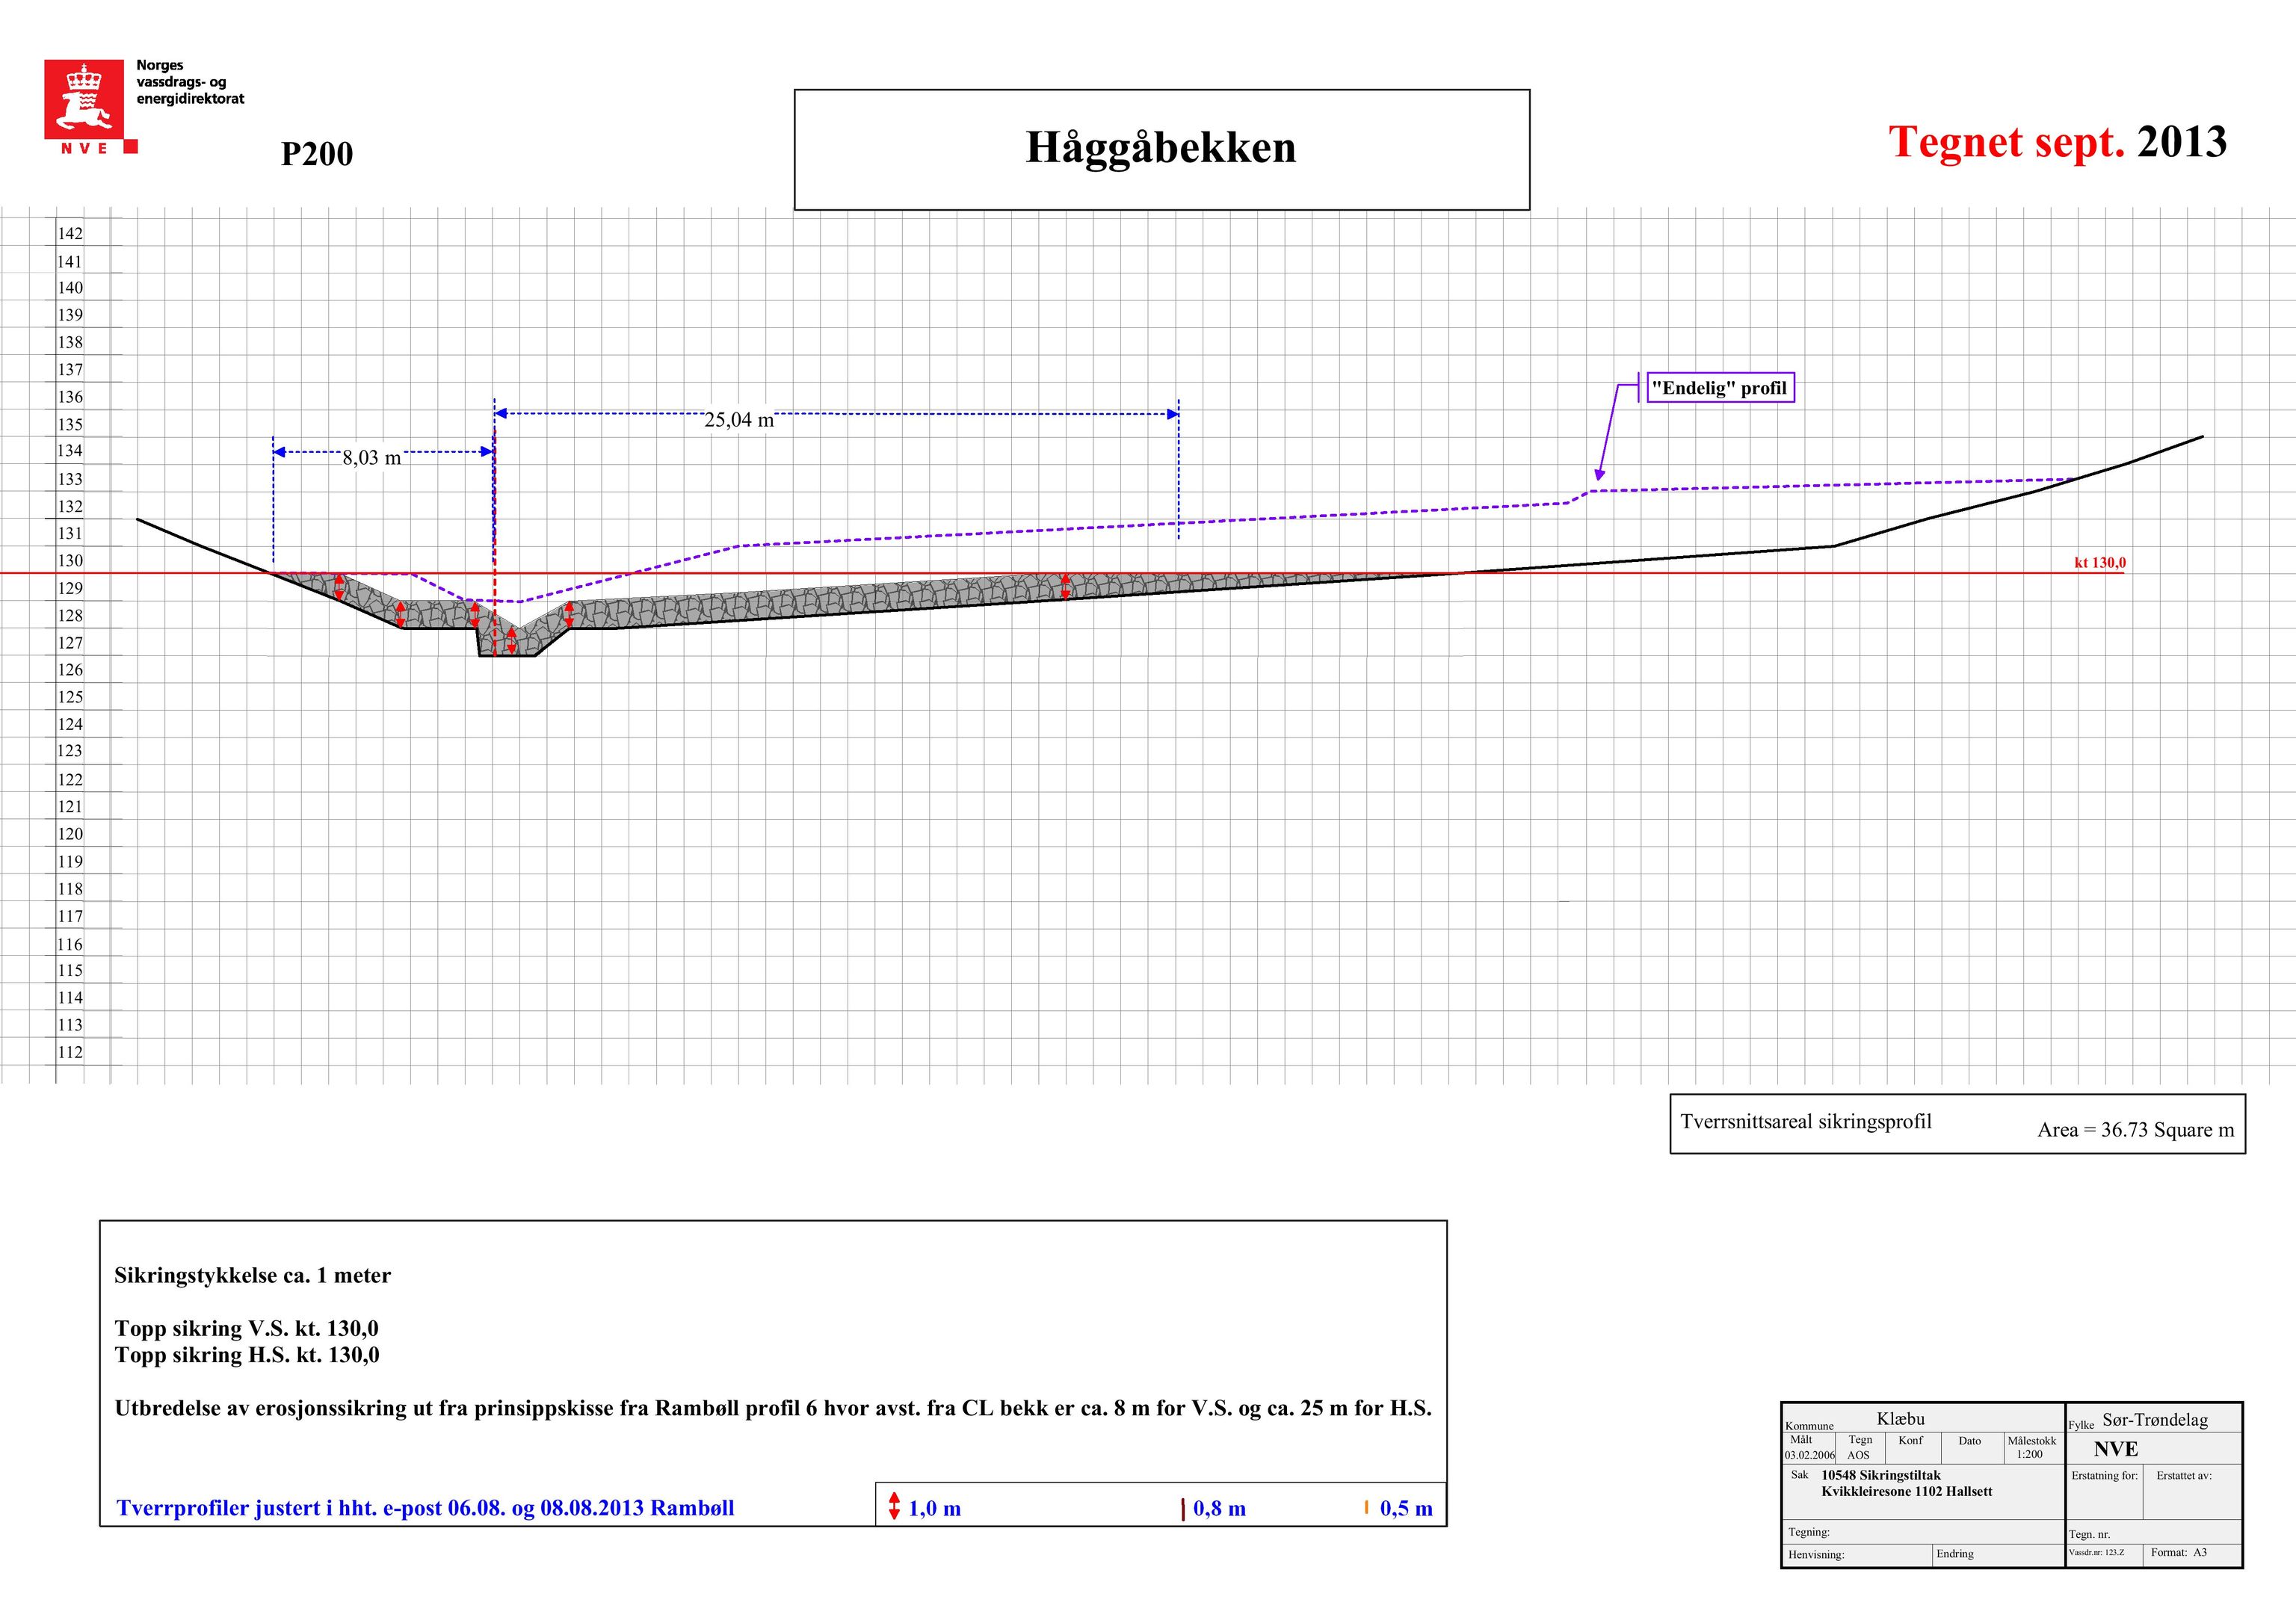Viewport: 2296px width, 1623px height.
Task: Click the 'Format: A3' cell
Action: coord(2192,1554)
